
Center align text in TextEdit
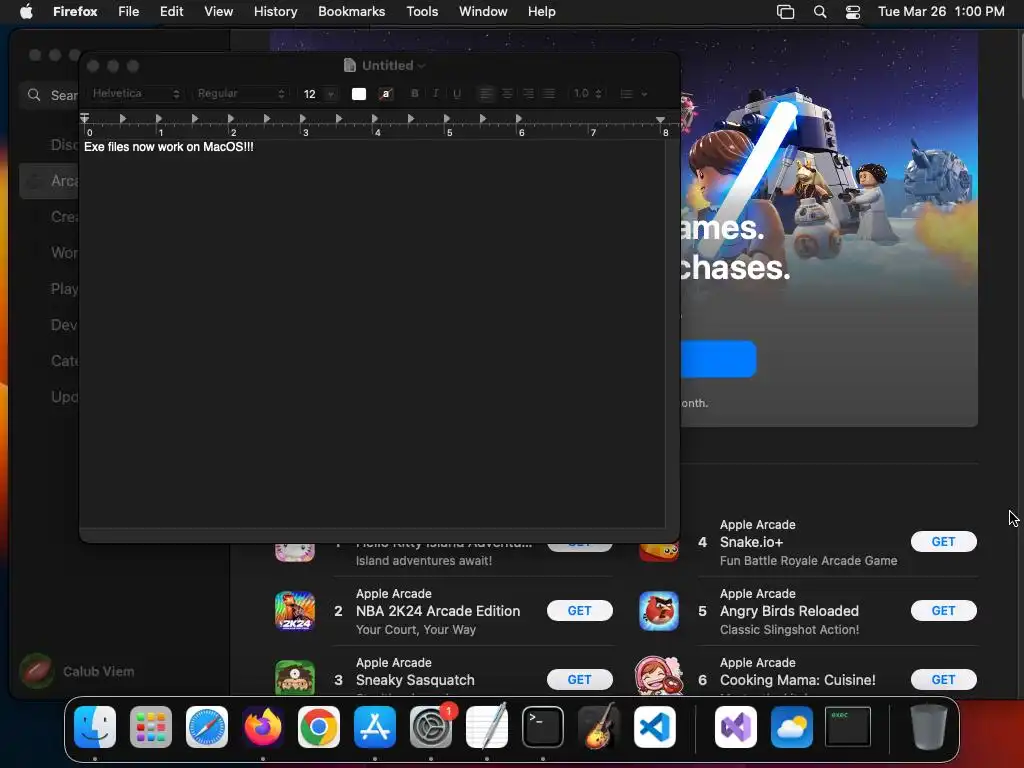(x=507, y=94)
